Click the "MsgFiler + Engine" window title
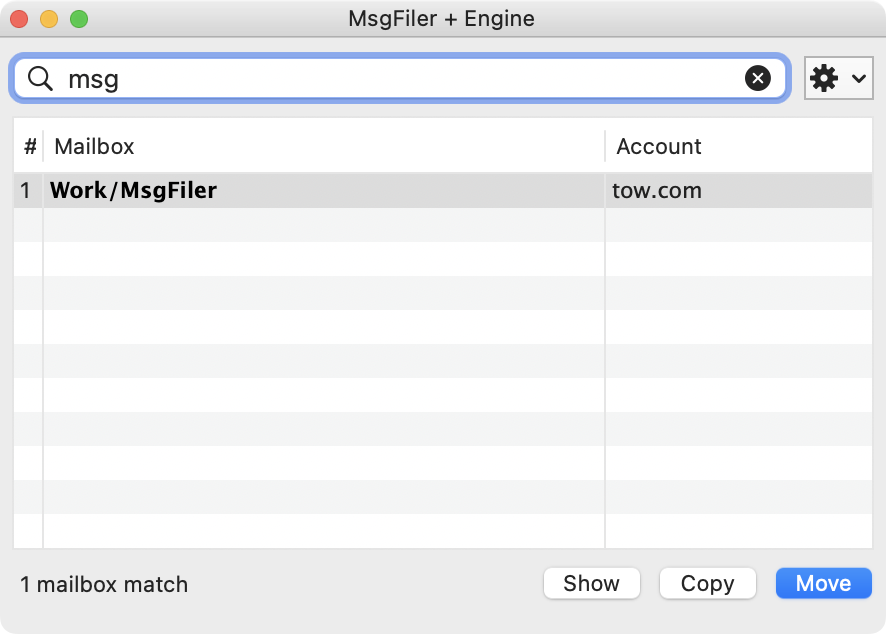This screenshot has width=886, height=634. [x=441, y=19]
